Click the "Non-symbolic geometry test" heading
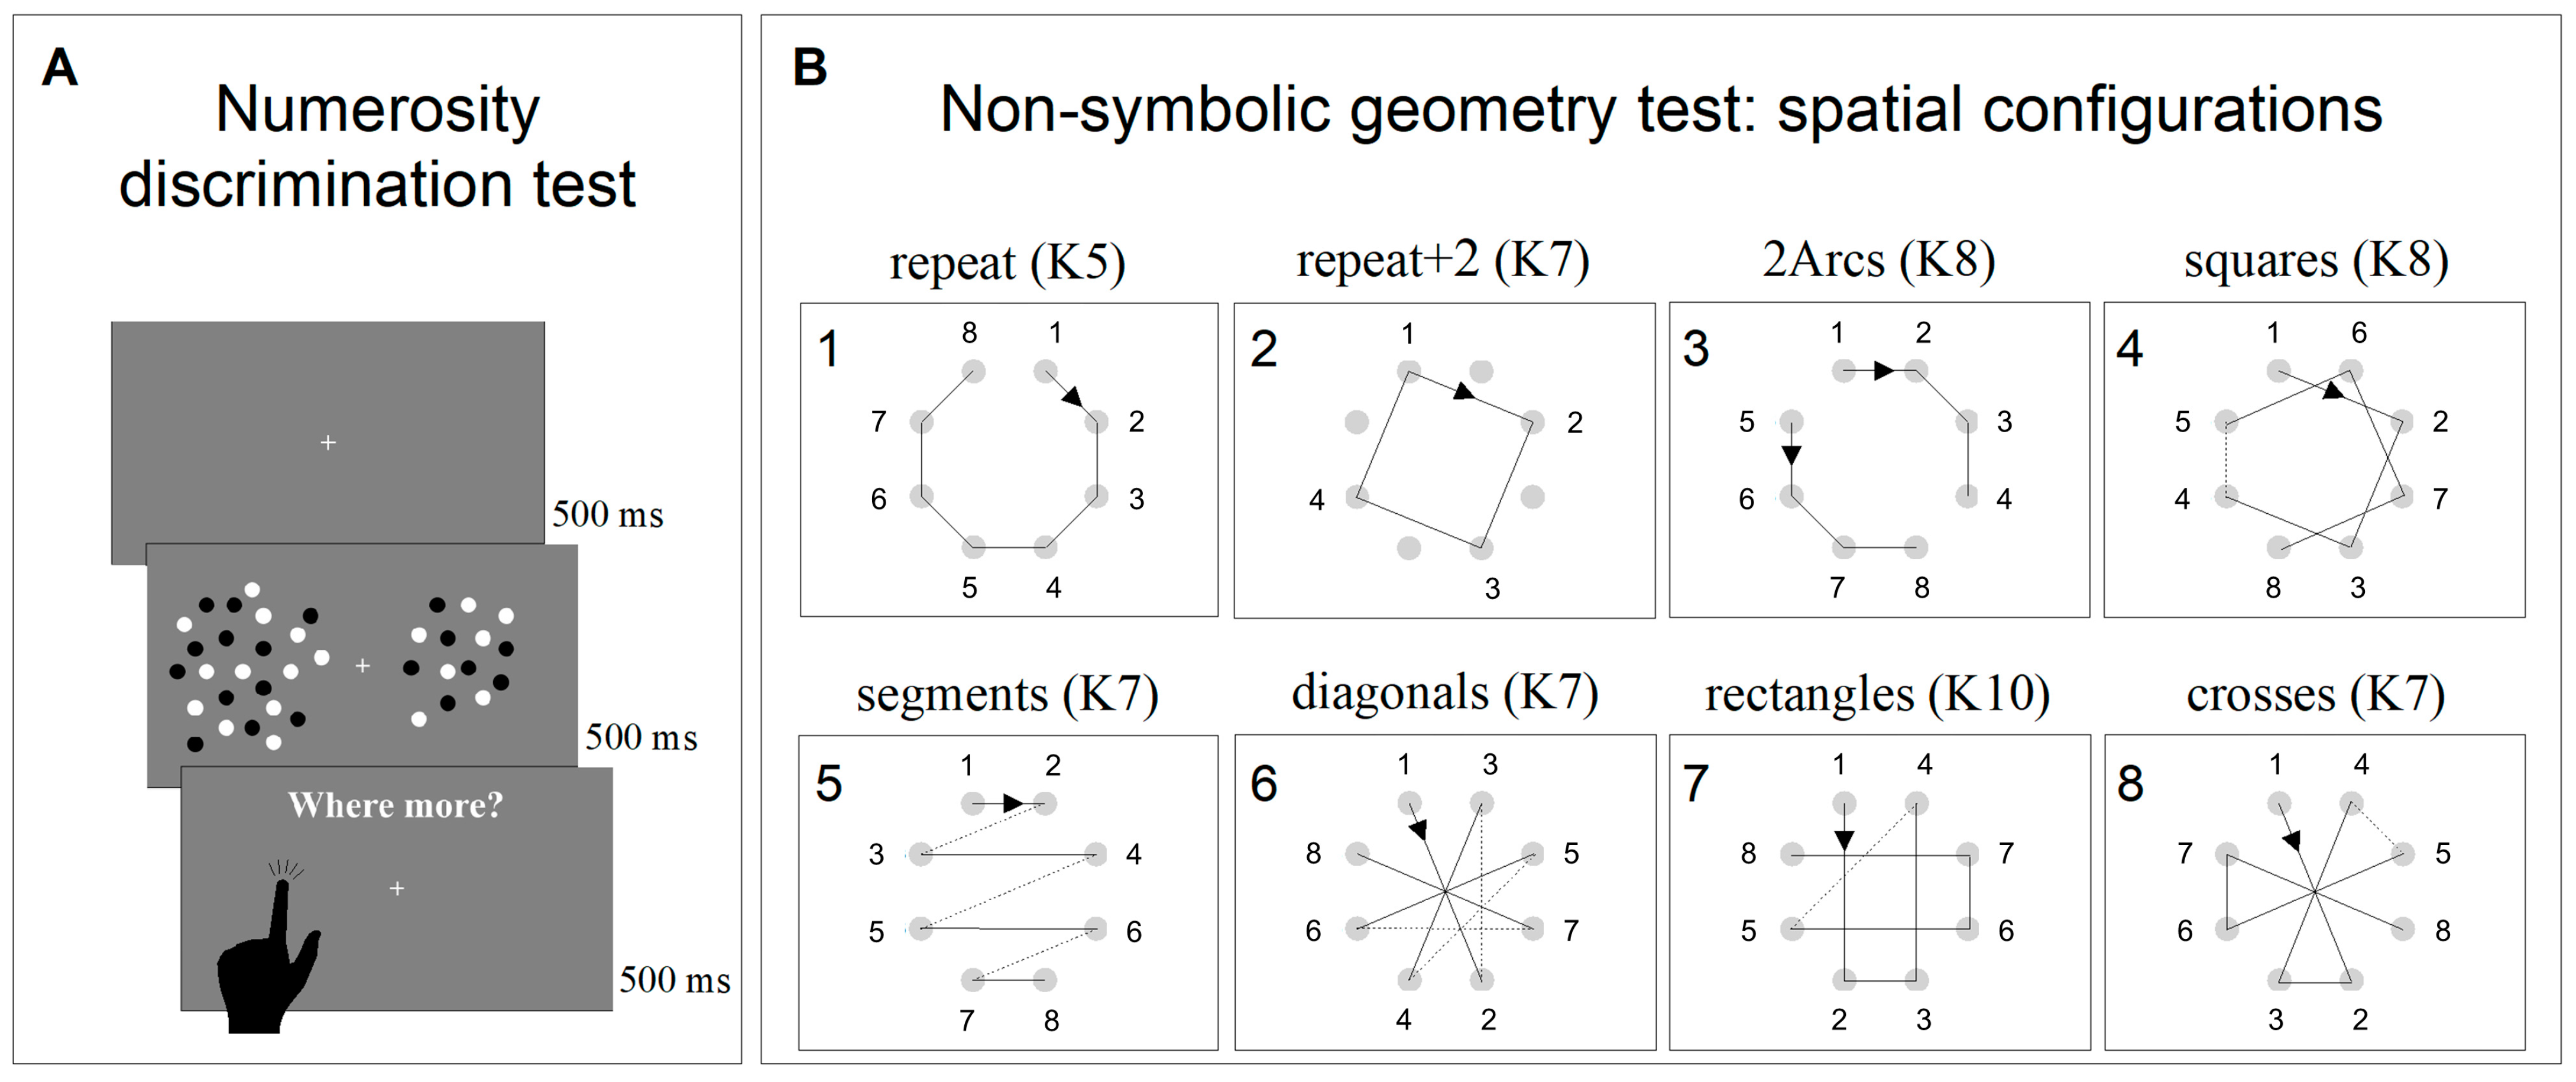 pyautogui.click(x=1660, y=109)
